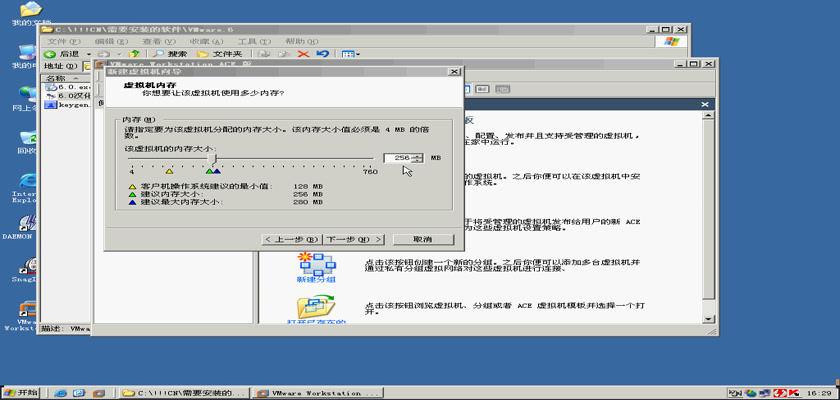Screen dimensions: 840x400
Task: Open the Back history dropdown arrow
Action: pyautogui.click(x=89, y=54)
